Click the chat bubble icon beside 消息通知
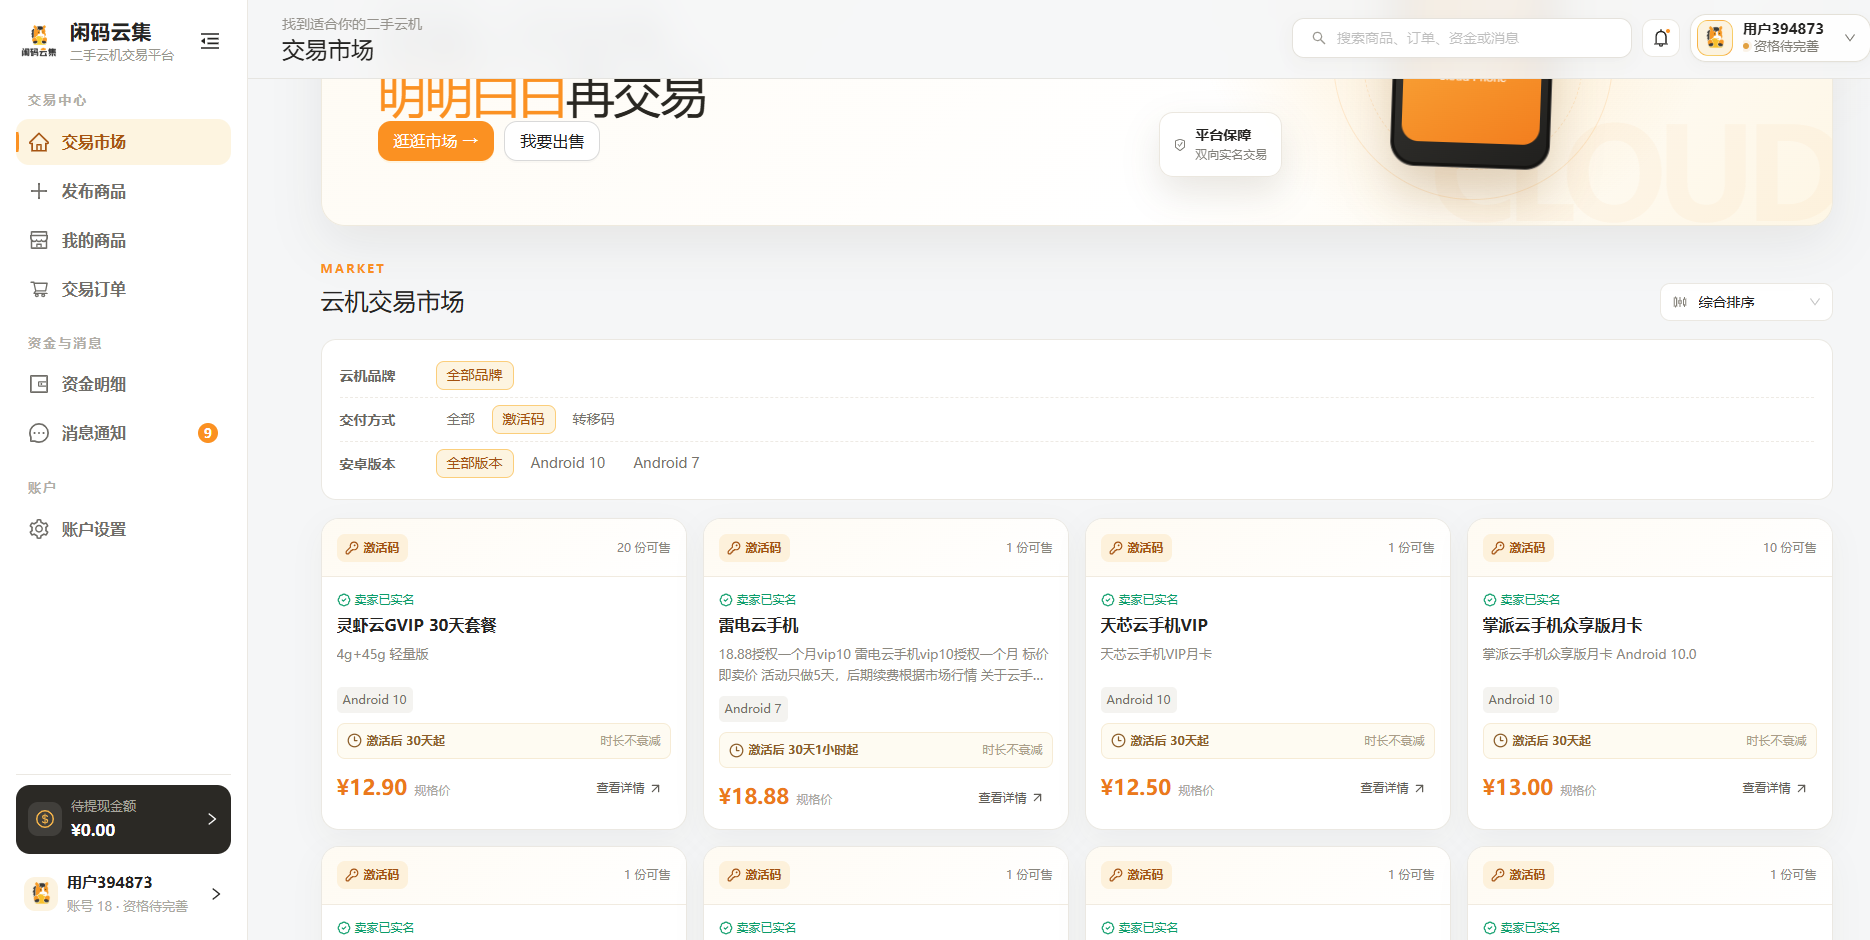Screen dimensions: 1870x940 tap(39, 433)
